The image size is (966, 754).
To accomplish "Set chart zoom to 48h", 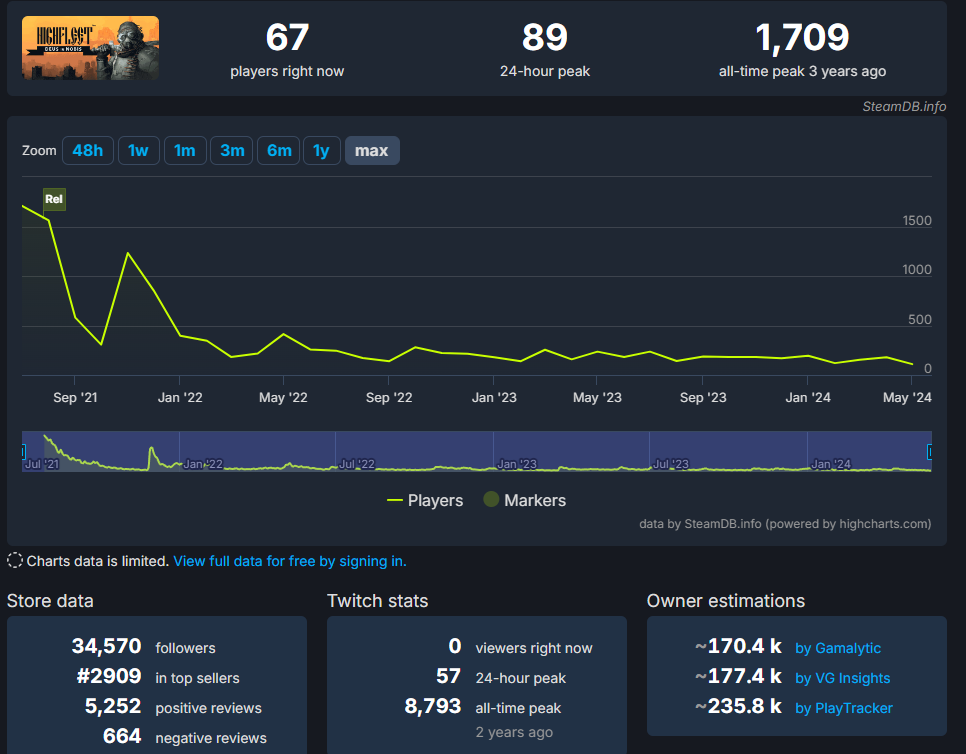I will (87, 151).
